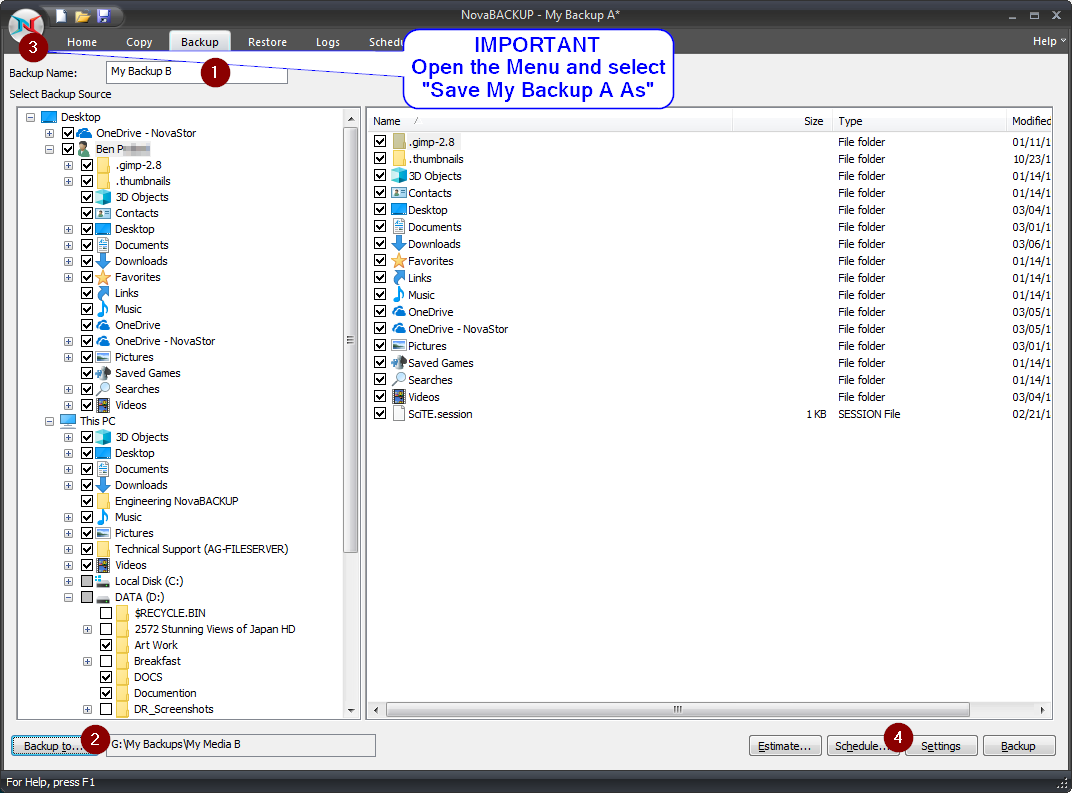Start the job with Backup button
This screenshot has width=1072, height=793.
point(1019,746)
